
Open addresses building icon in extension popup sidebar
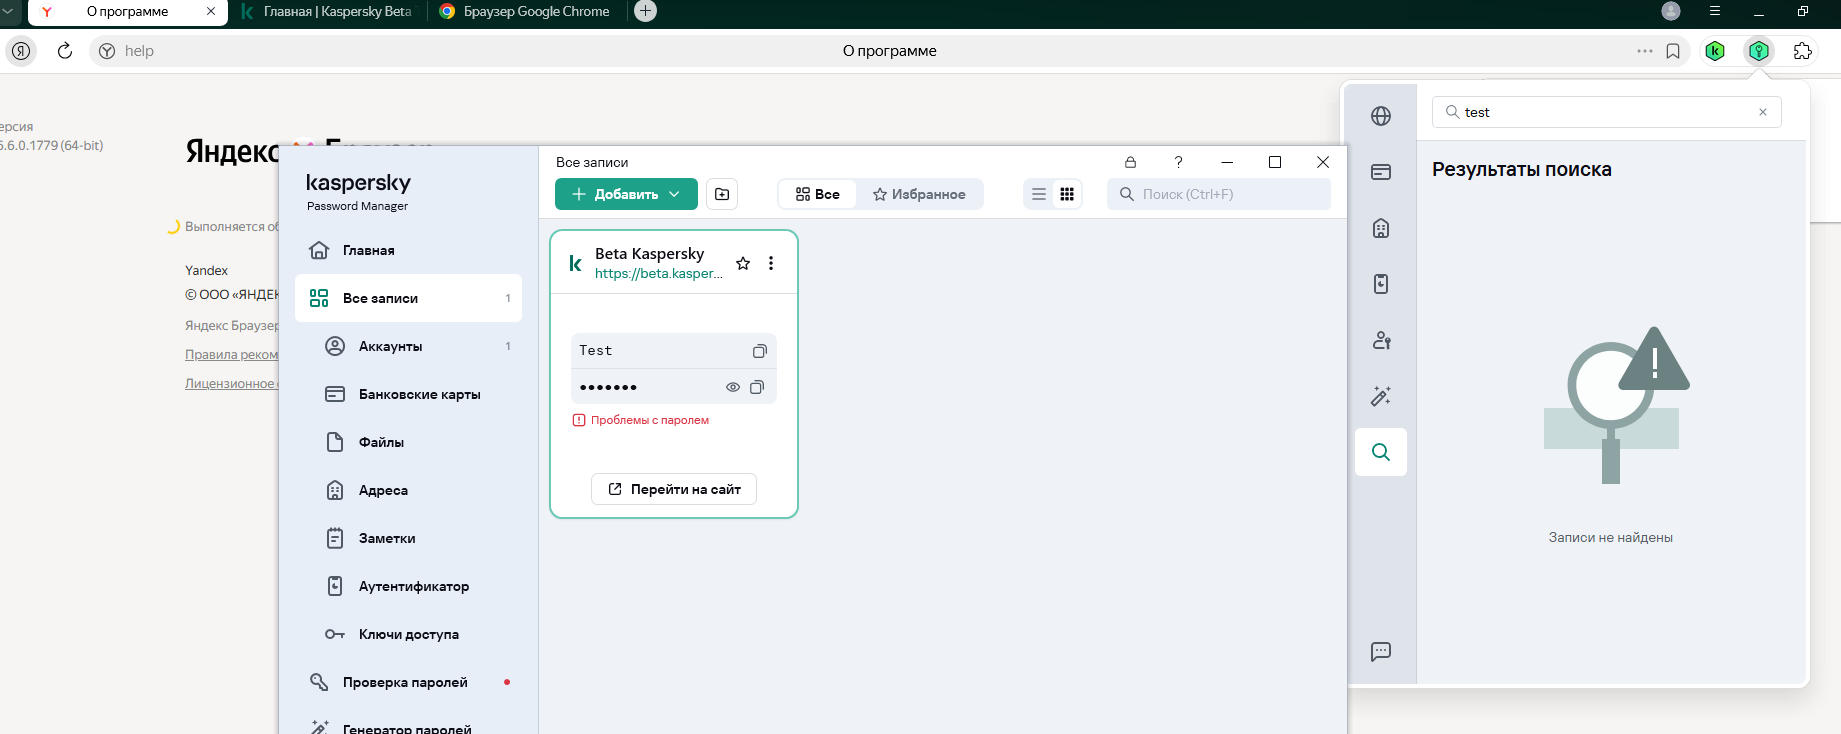(x=1381, y=228)
